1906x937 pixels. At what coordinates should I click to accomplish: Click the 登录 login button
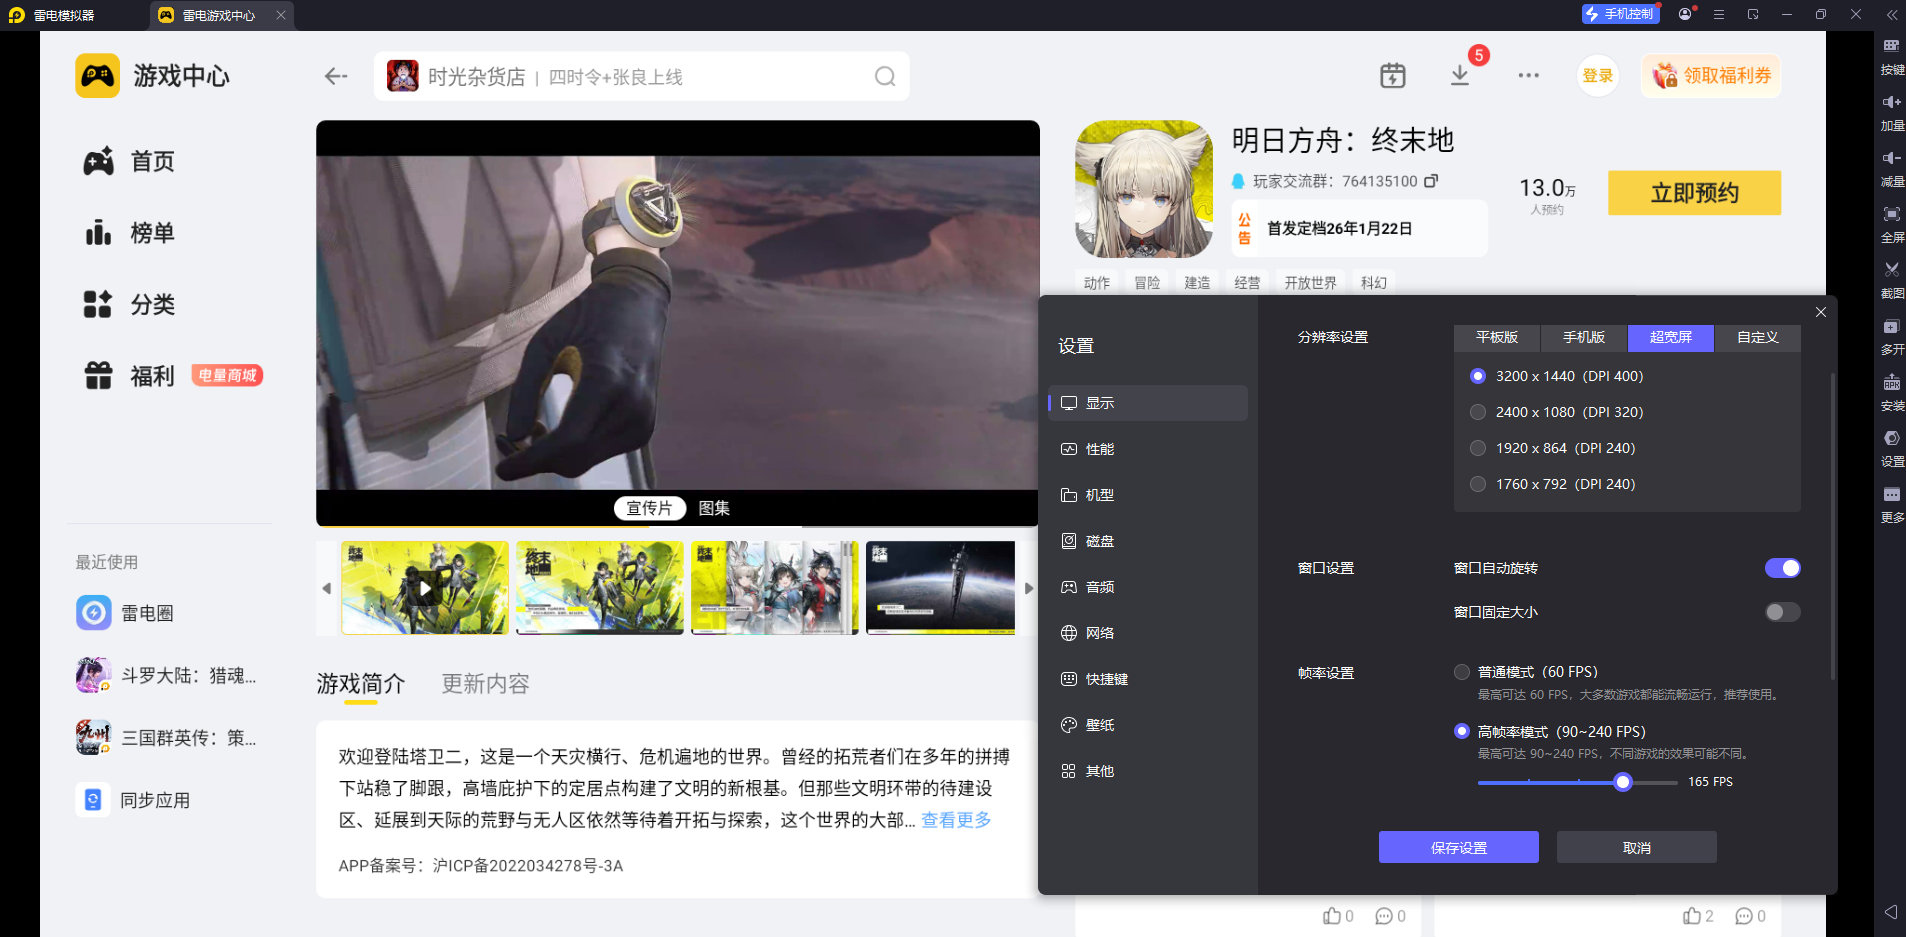pos(1598,76)
